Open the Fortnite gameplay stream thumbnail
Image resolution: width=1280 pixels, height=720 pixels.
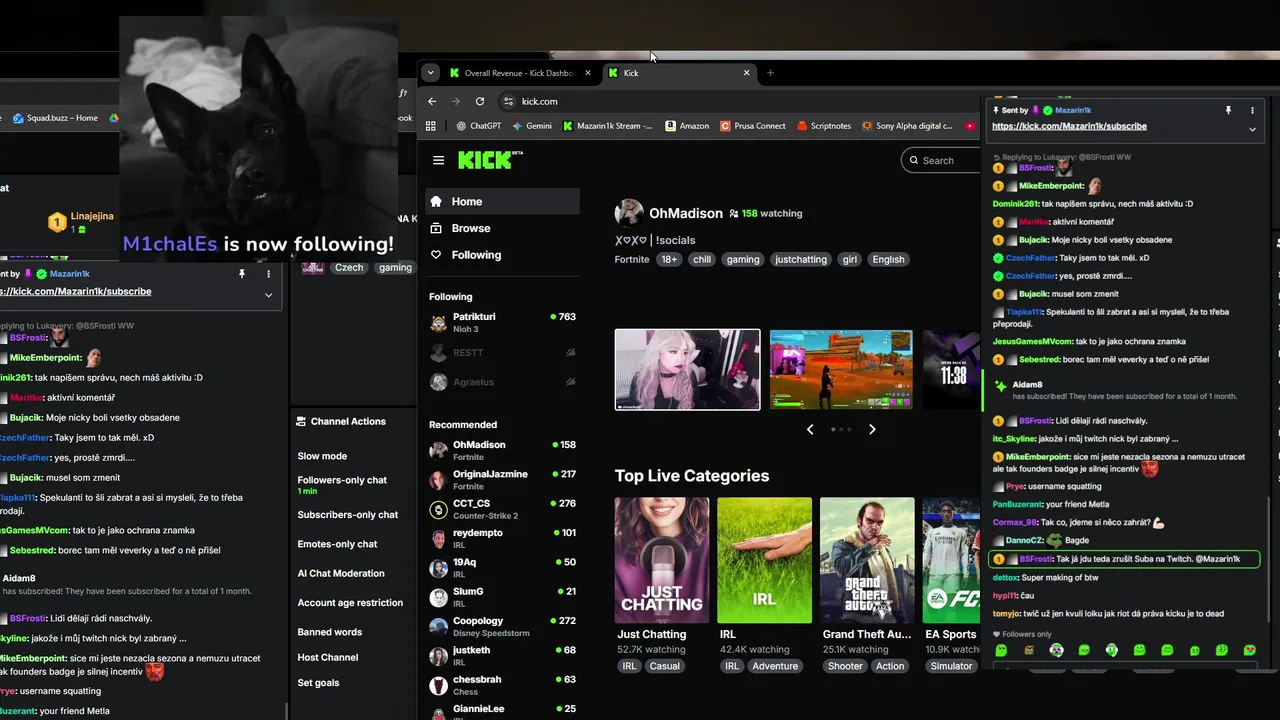(841, 369)
